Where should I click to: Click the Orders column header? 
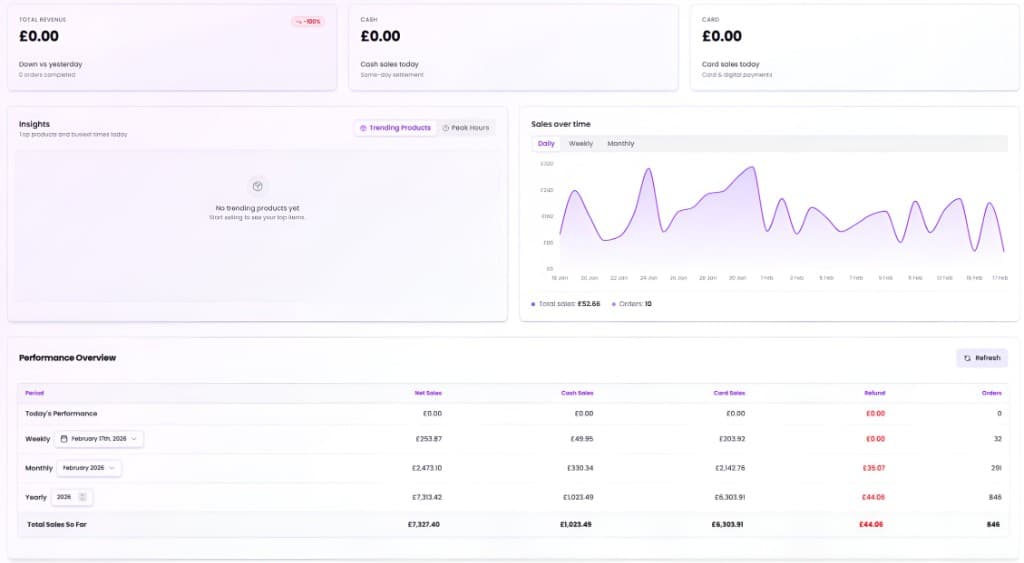pyautogui.click(x=991, y=393)
